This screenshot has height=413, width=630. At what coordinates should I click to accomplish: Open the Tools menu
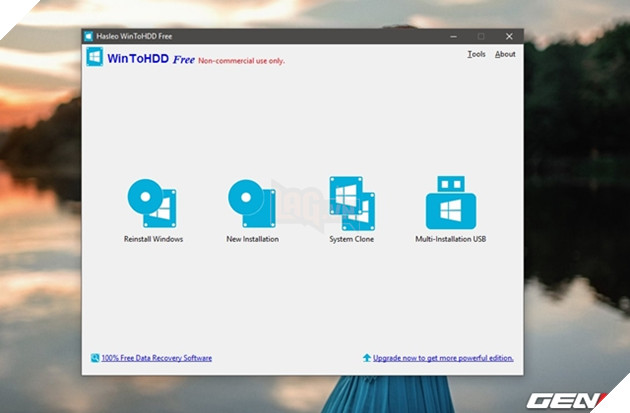(476, 54)
